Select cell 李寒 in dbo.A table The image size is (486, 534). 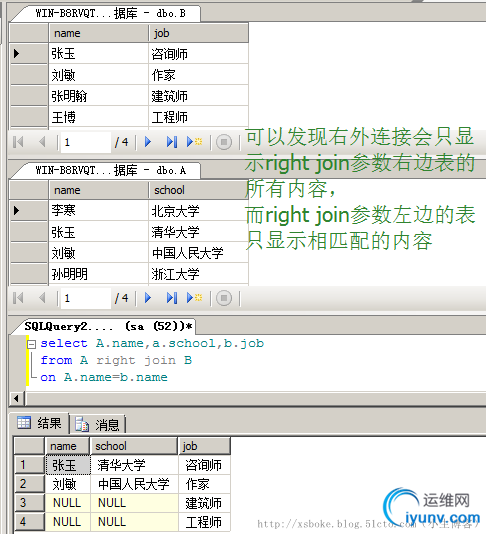(x=99, y=210)
